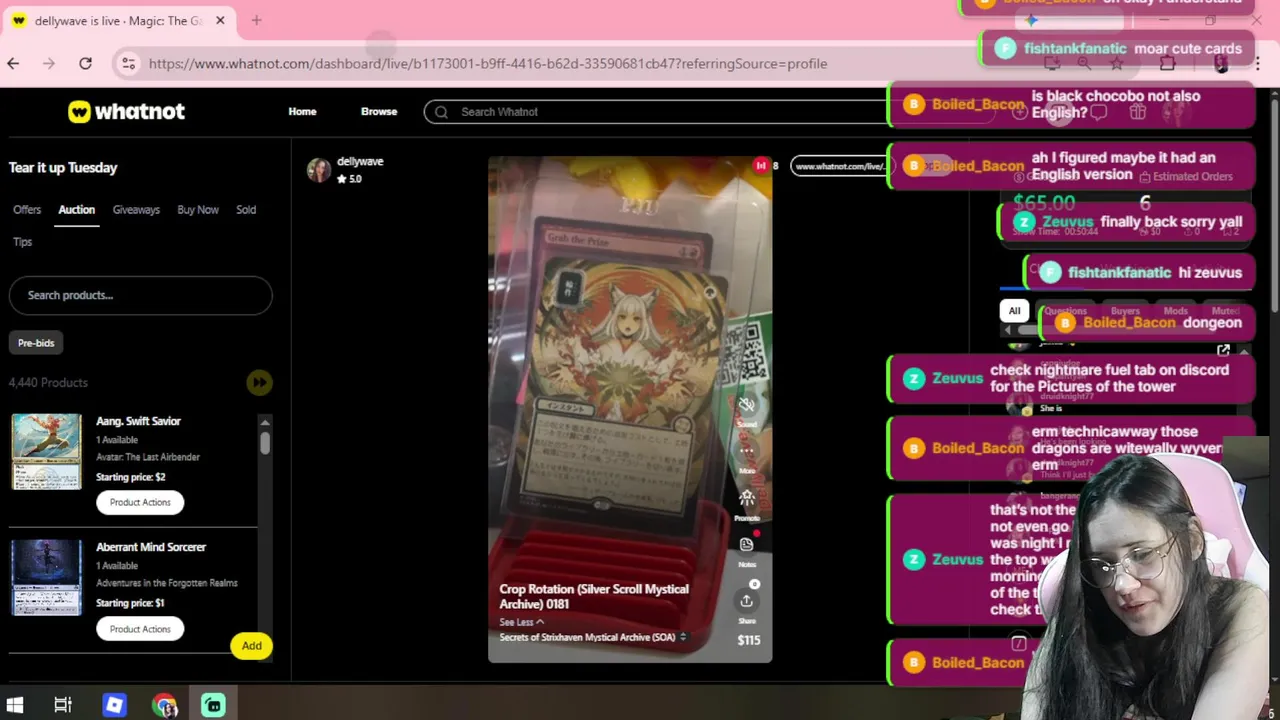Switch to the Tips tab
This screenshot has width=1280, height=720.
coord(22,242)
